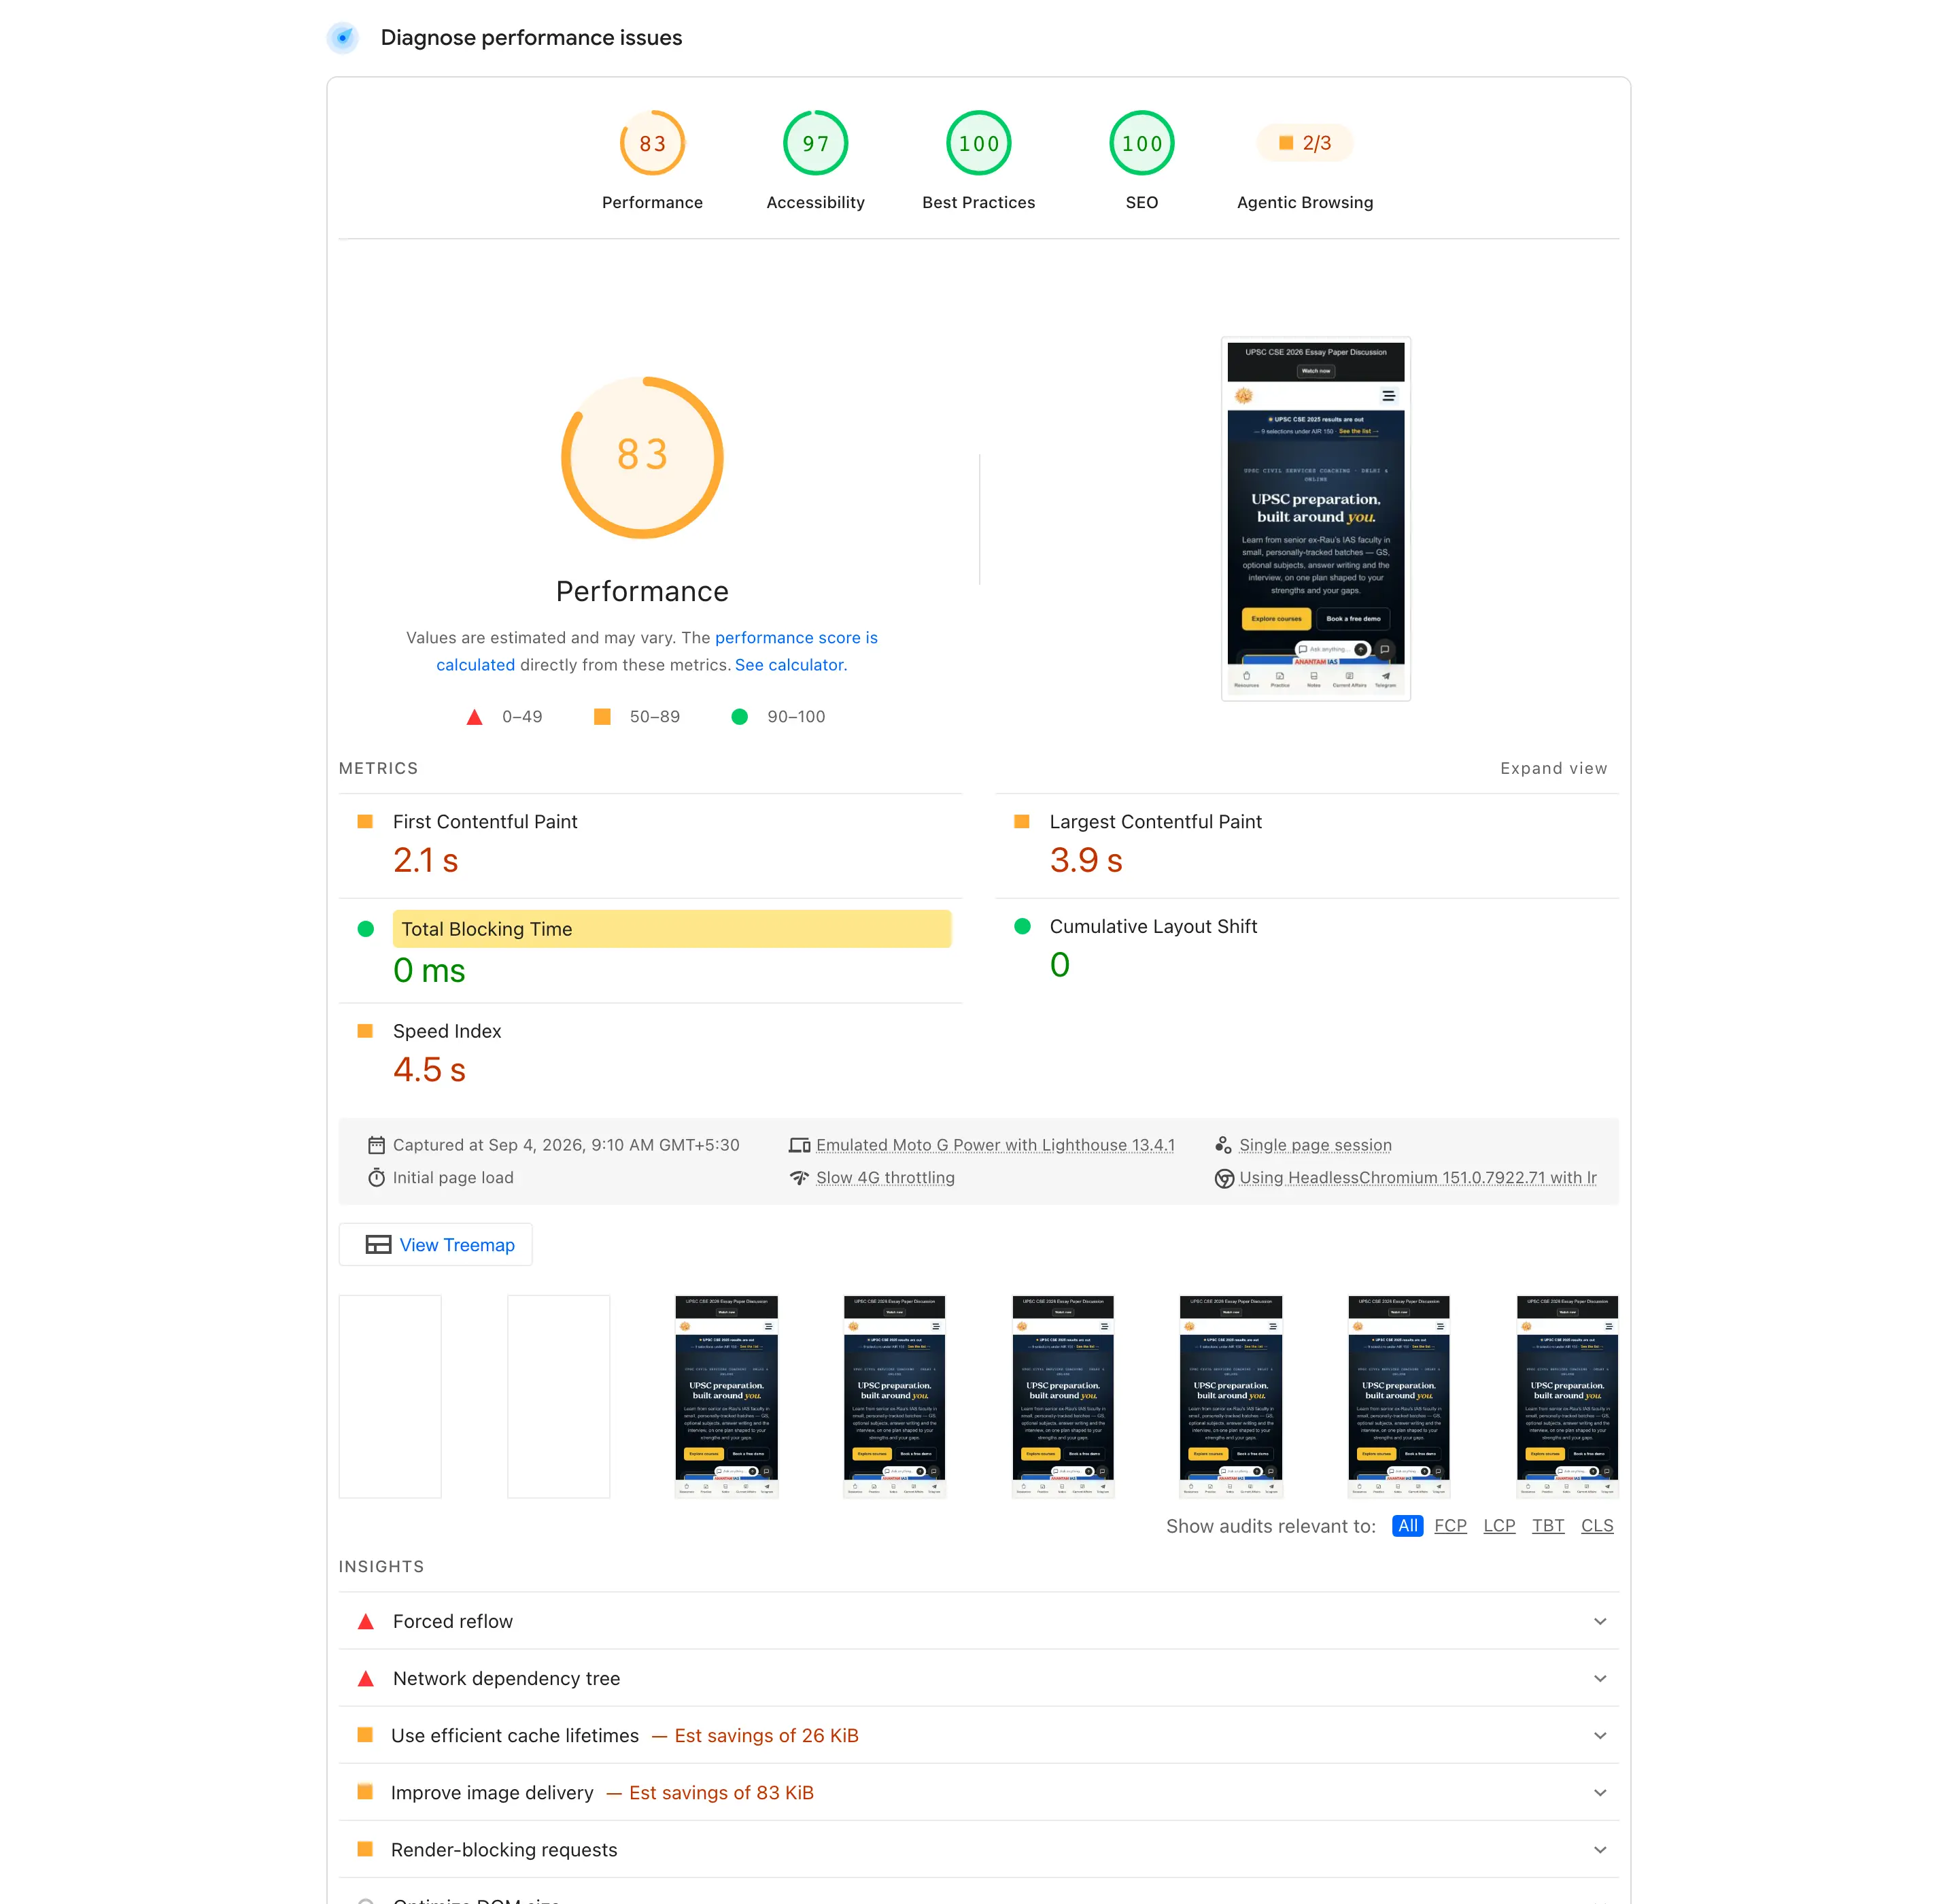Click the signal icon beside Slow 4G throttling
The width and height of the screenshot is (1958, 1904).
tap(799, 1178)
